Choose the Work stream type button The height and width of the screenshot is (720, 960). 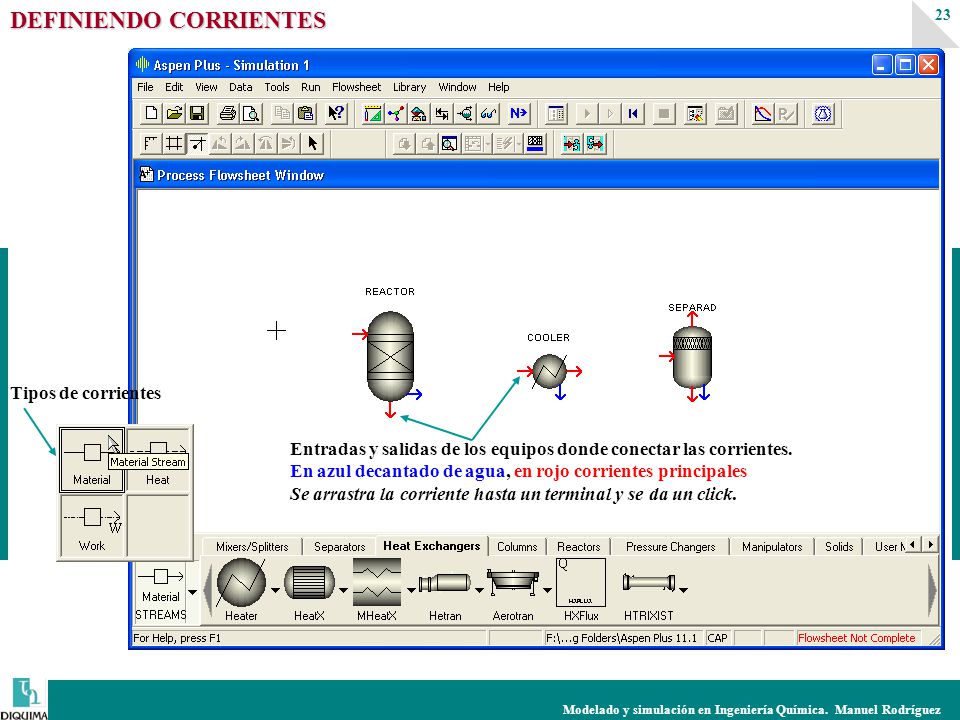[x=92, y=526]
